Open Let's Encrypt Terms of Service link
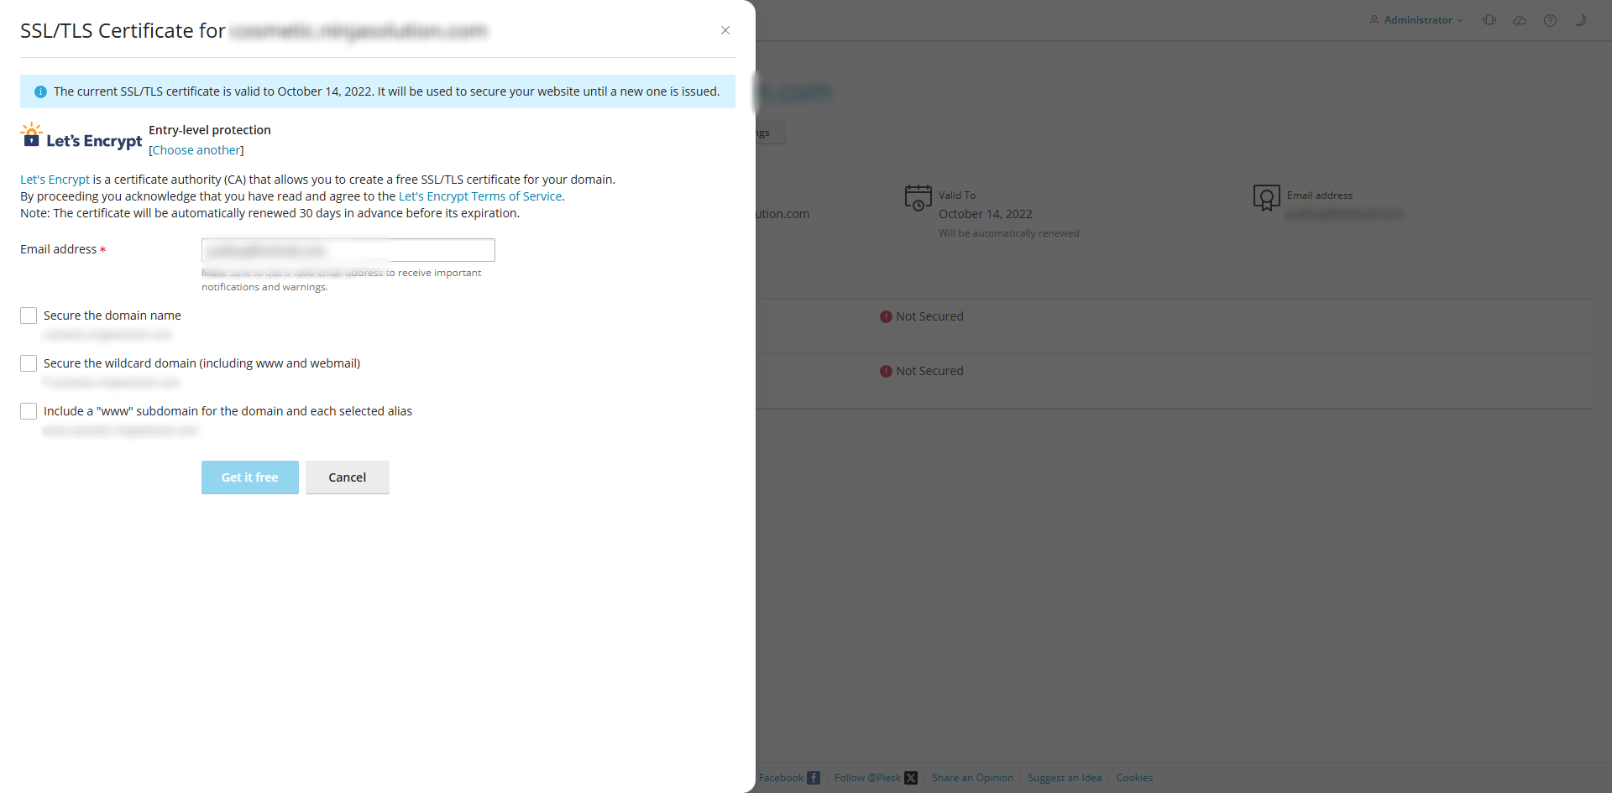This screenshot has width=1612, height=793. pos(480,197)
